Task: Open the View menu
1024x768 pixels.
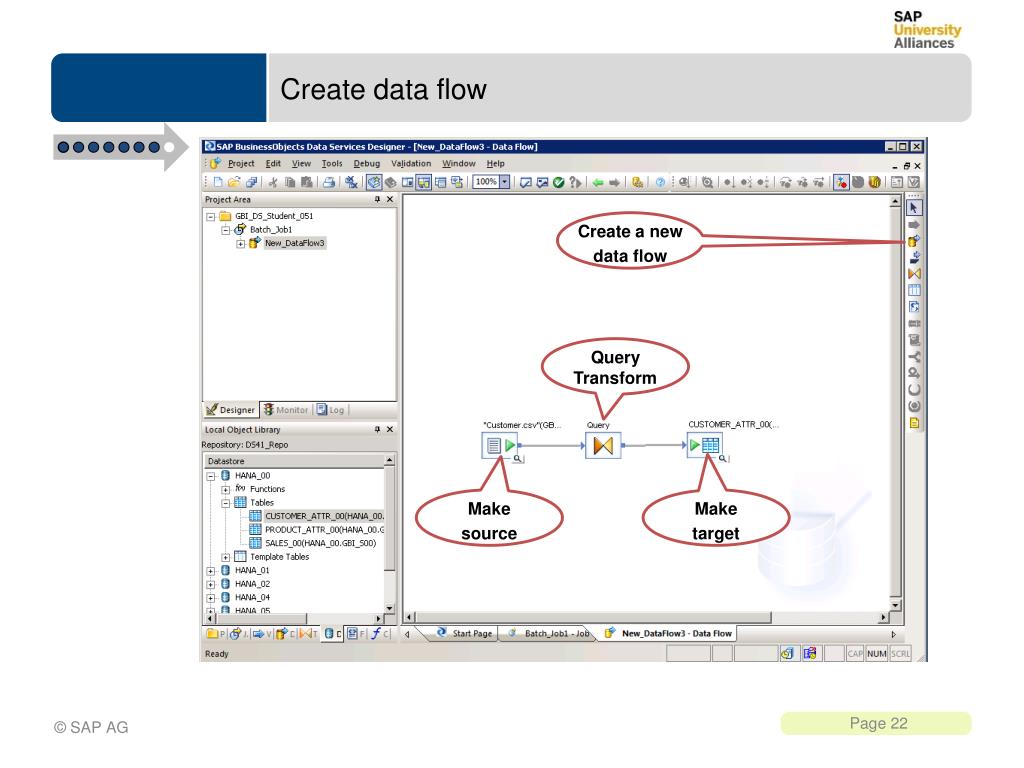Action: pos(301,163)
